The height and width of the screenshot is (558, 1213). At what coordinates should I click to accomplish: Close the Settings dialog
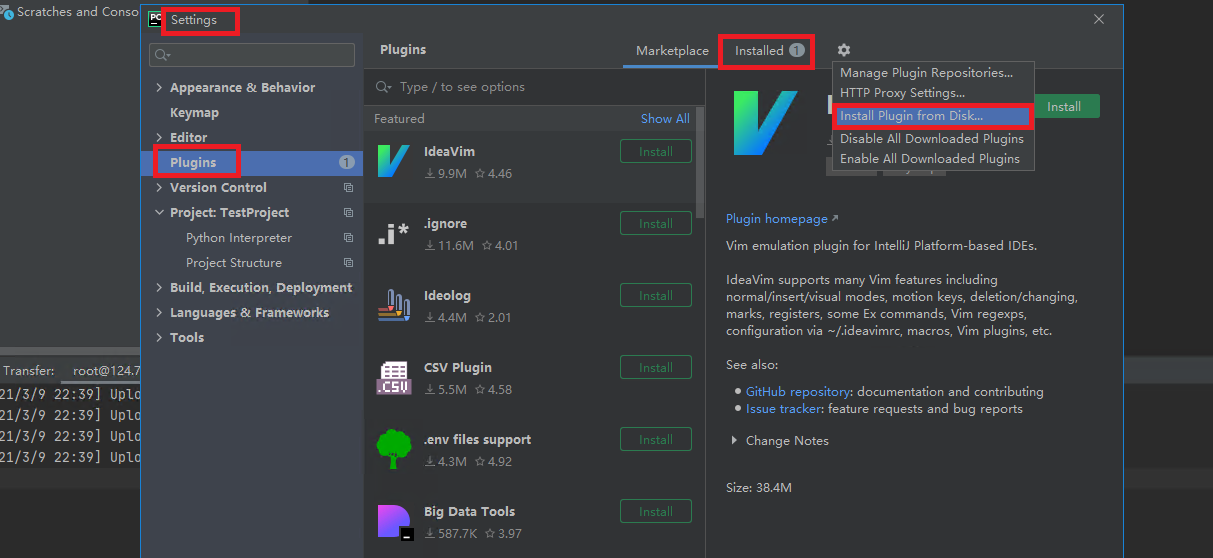point(1099,19)
